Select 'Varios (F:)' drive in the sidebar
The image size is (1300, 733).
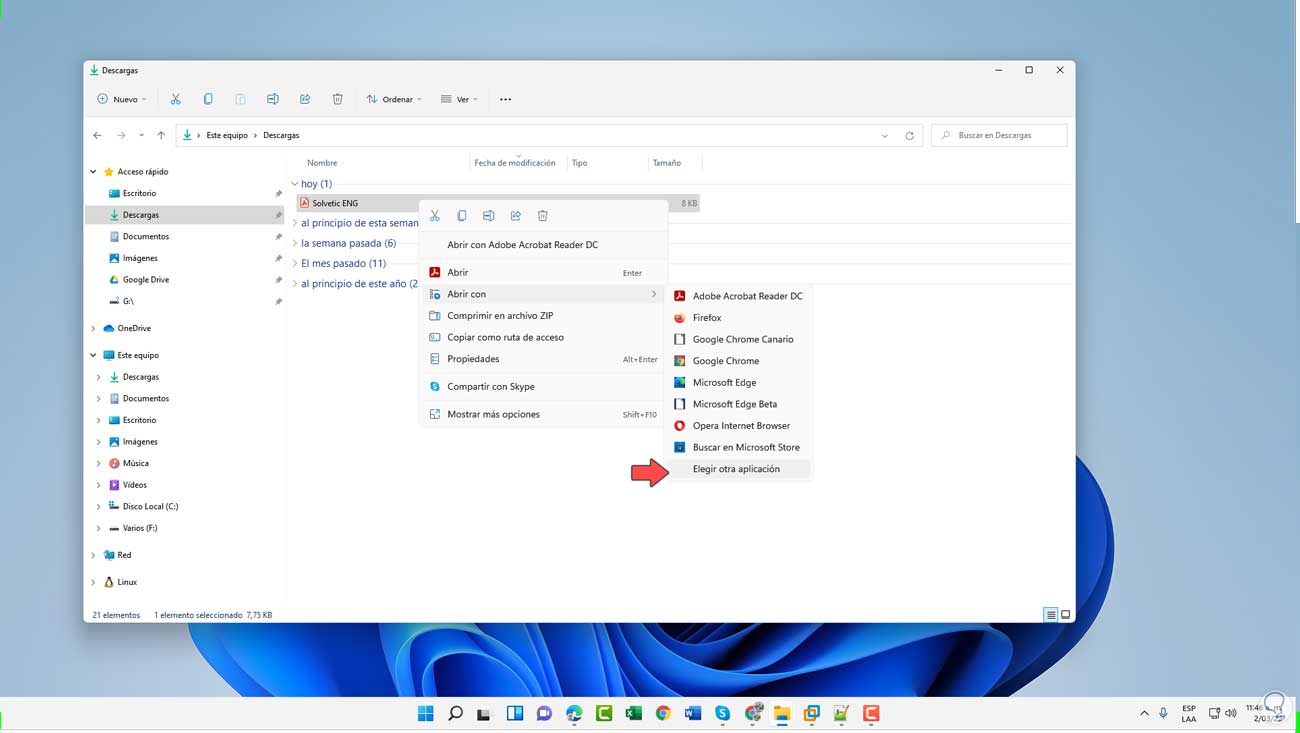pos(140,528)
